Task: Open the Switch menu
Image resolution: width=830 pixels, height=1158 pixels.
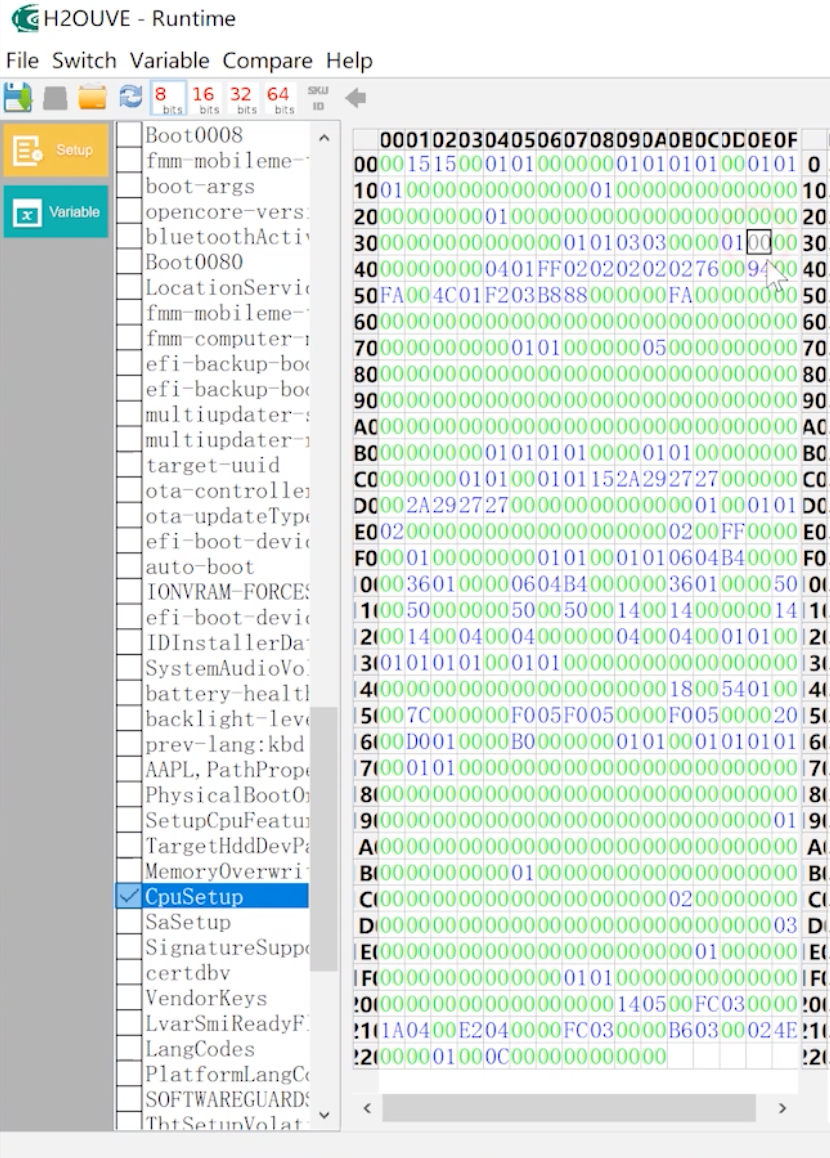Action: pyautogui.click(x=84, y=61)
